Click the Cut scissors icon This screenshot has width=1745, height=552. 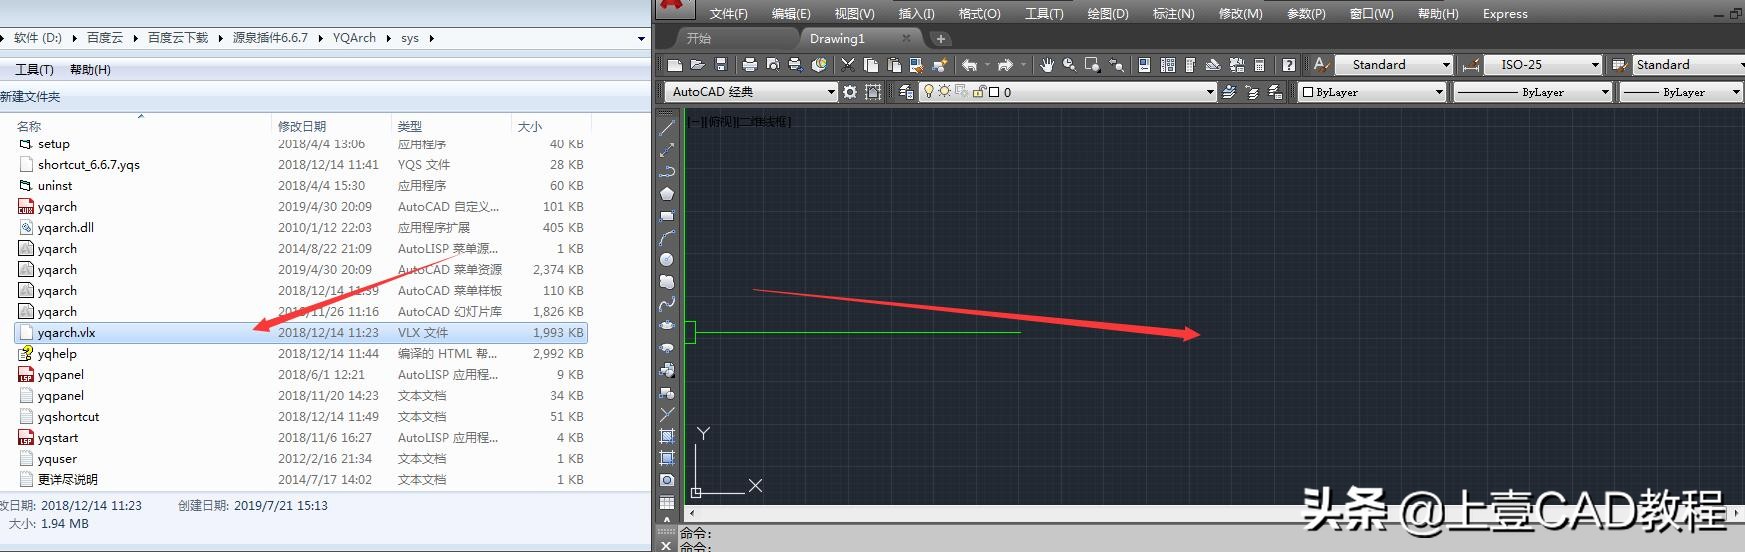848,65
